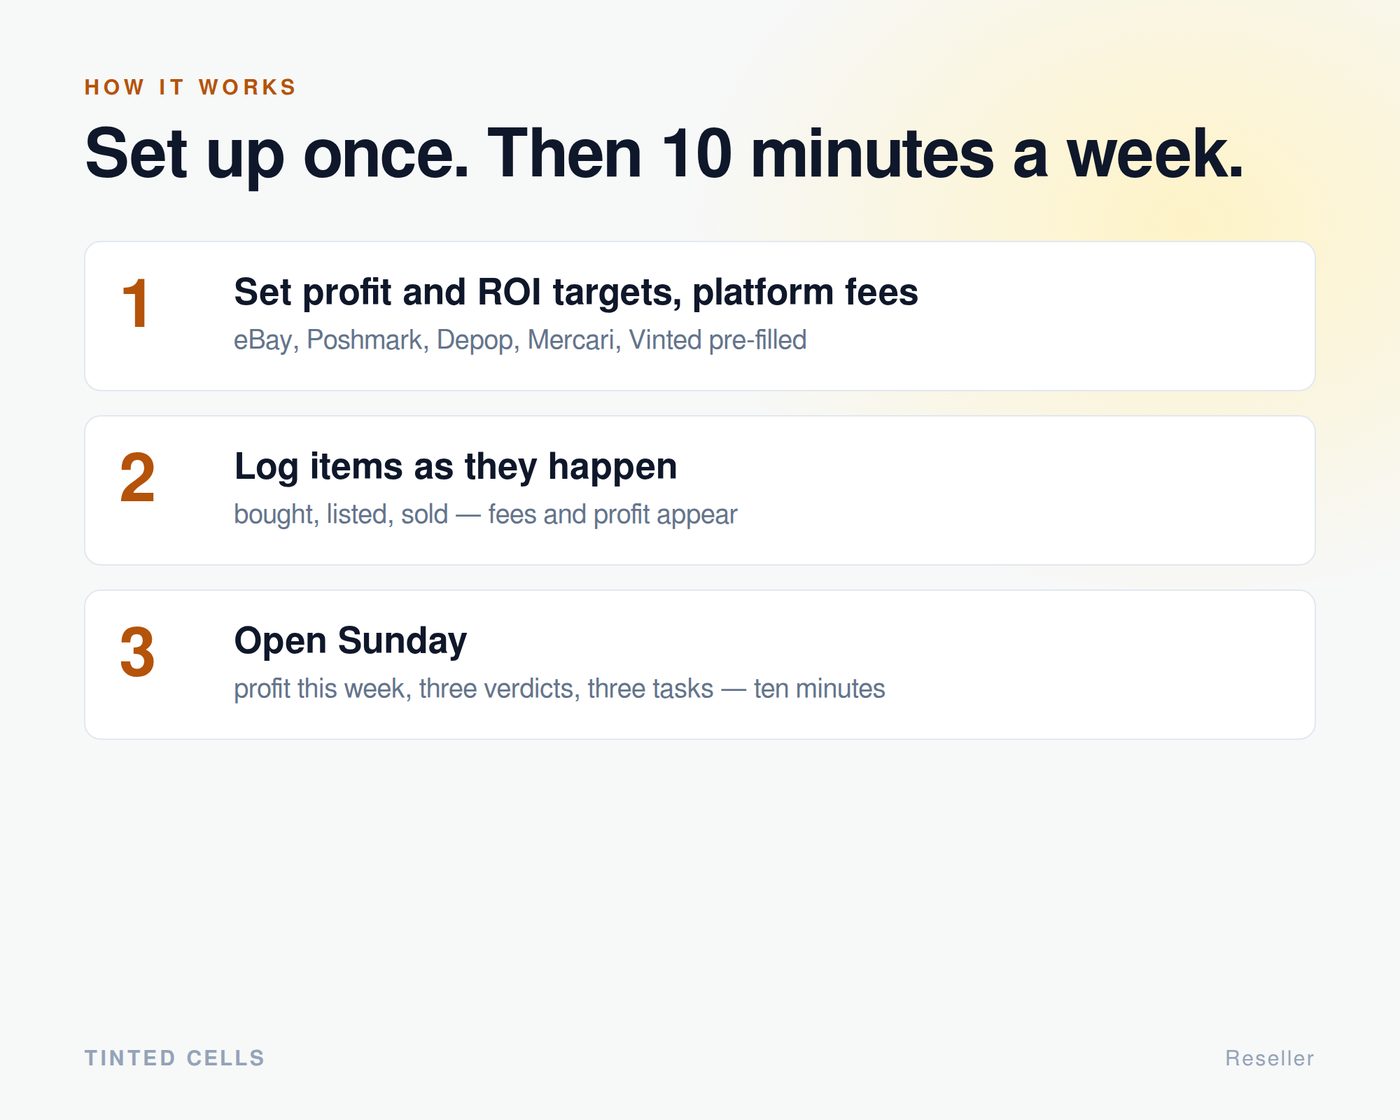Click the orange step number 3
The height and width of the screenshot is (1120, 1400).
(137, 652)
